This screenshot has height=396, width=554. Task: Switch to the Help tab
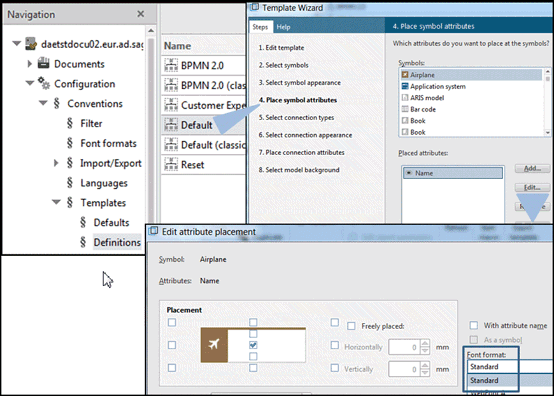click(x=283, y=27)
